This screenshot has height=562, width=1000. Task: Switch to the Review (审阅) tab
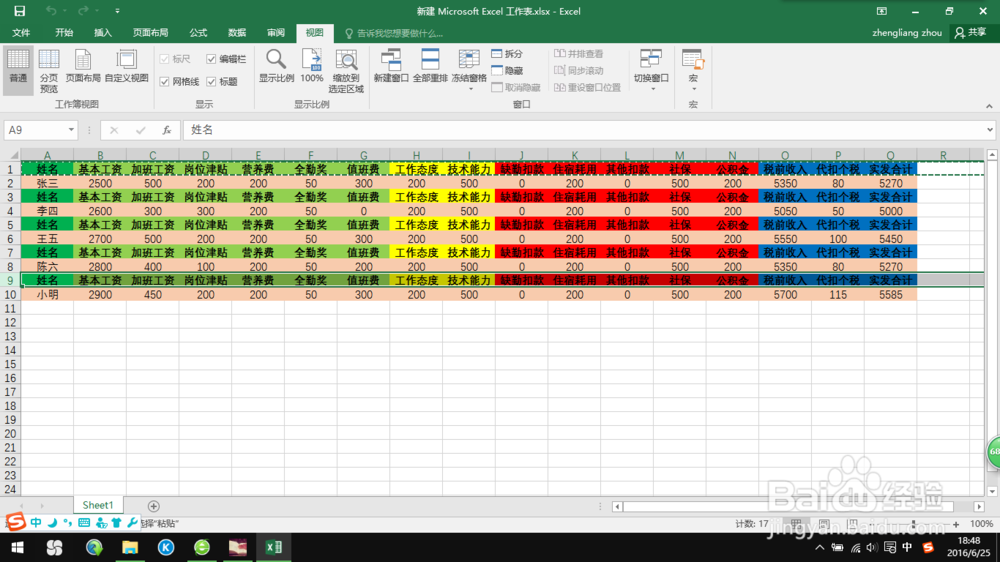[276, 33]
